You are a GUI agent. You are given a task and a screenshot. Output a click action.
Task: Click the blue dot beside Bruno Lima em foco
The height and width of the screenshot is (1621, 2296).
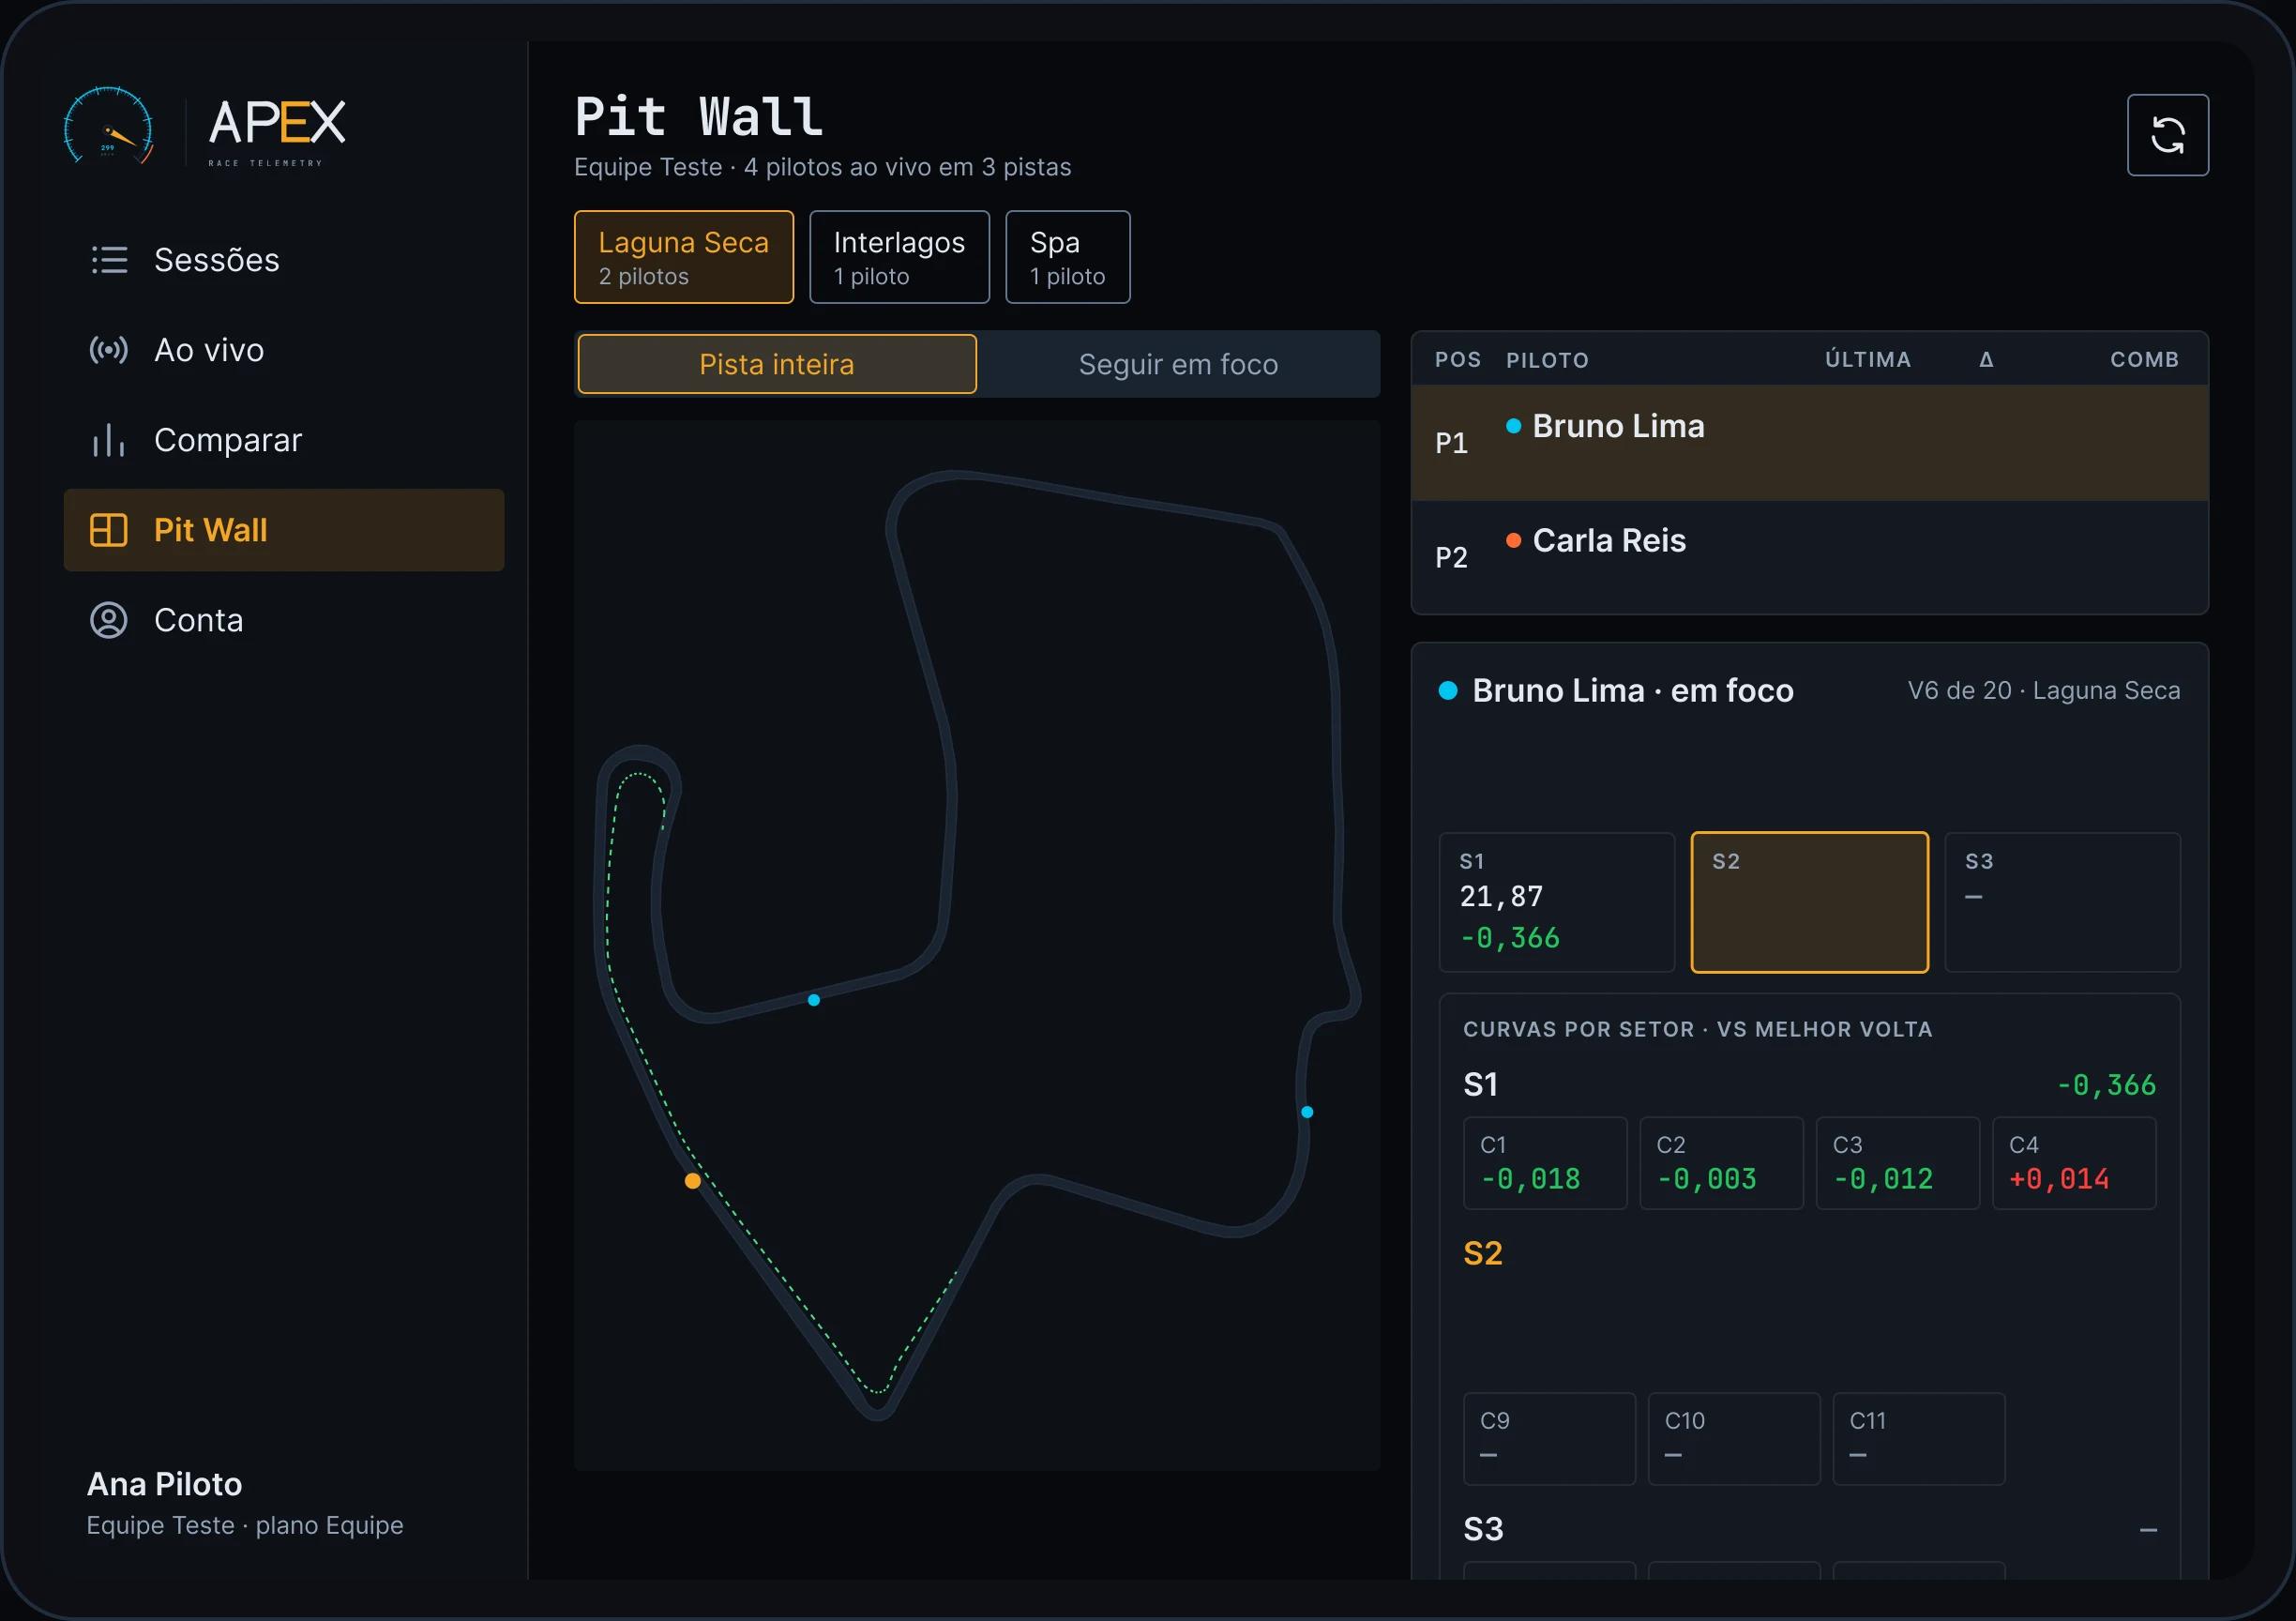[x=1447, y=690]
